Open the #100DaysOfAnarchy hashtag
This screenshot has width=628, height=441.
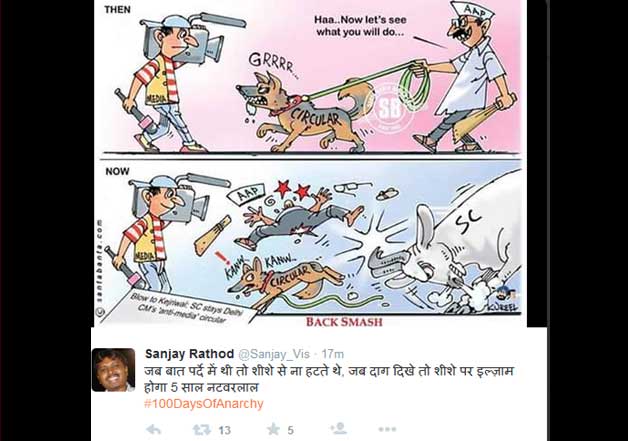click(x=204, y=403)
